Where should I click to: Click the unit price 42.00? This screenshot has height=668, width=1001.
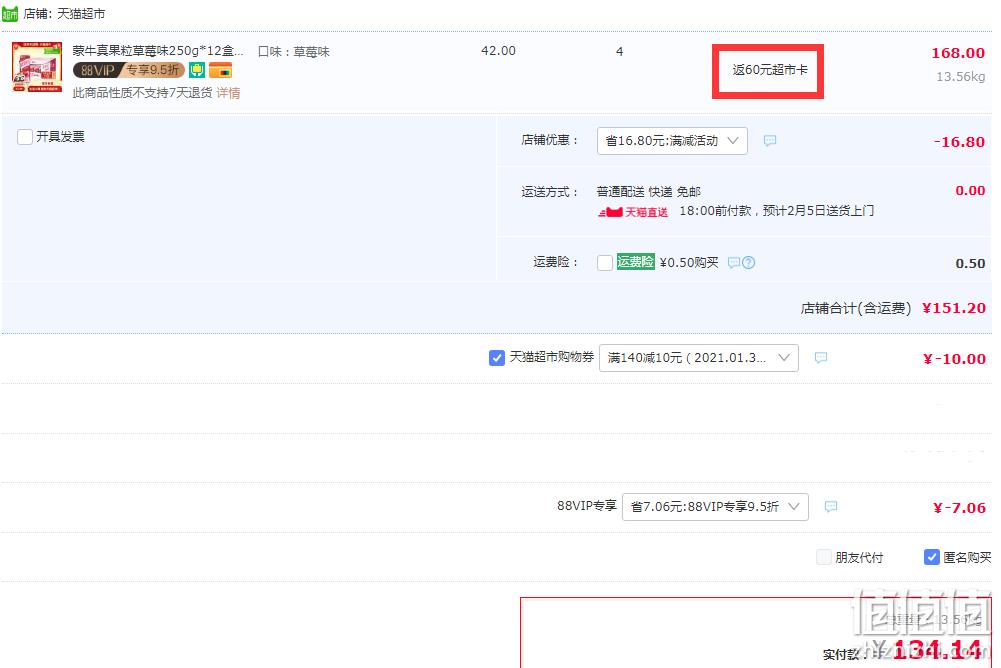tap(498, 51)
